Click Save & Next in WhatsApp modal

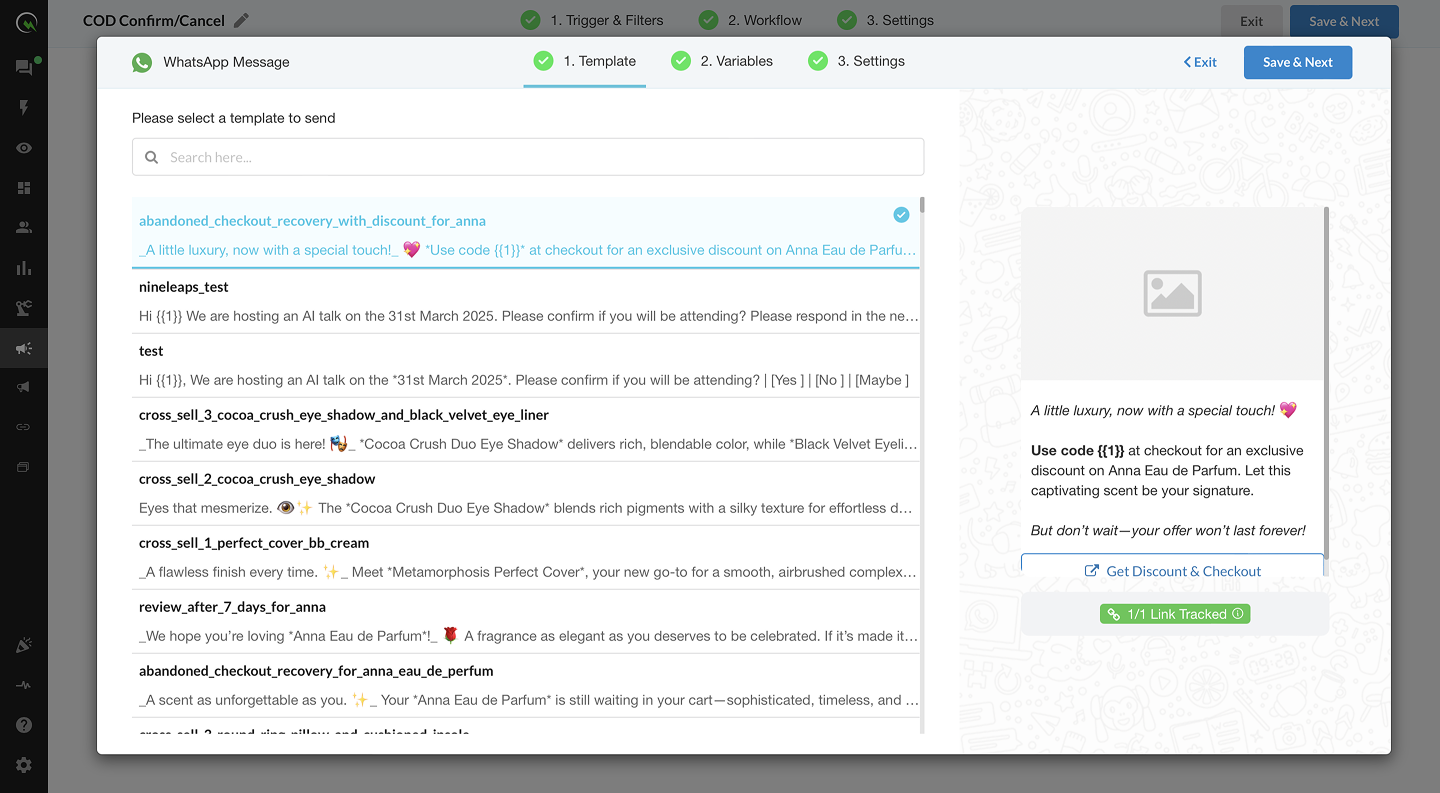(x=1297, y=62)
